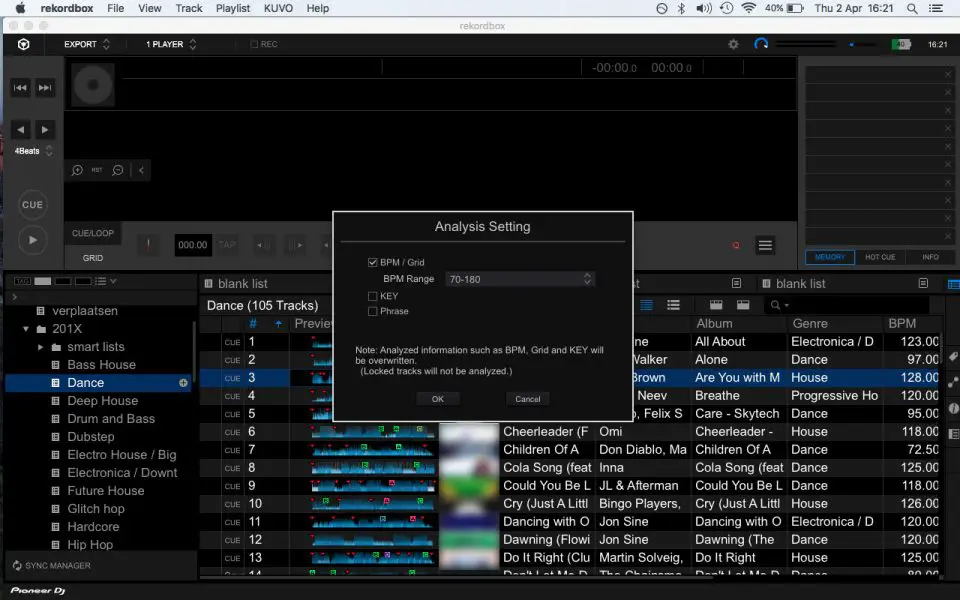Select the Deep House playlist
The height and width of the screenshot is (600, 960).
[102, 401]
